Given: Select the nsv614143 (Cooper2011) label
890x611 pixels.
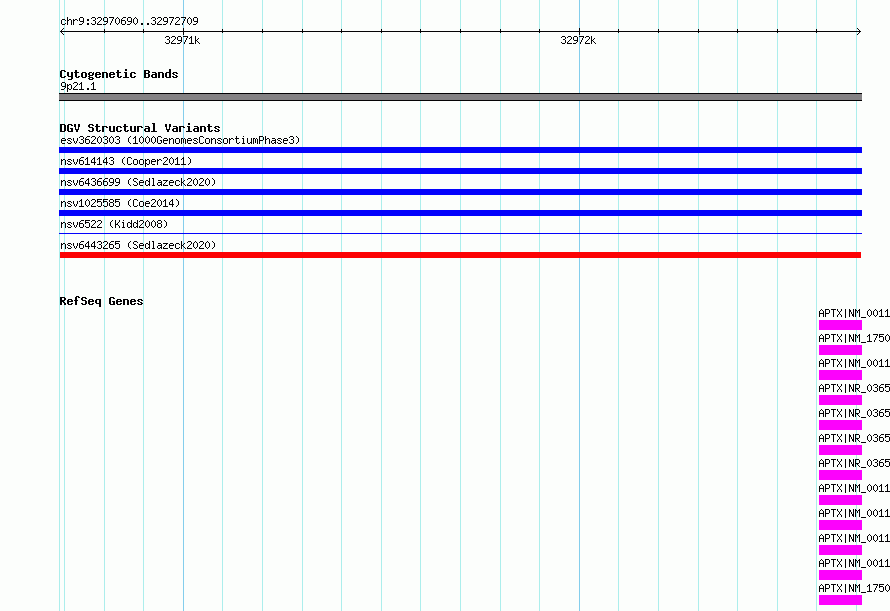Looking at the screenshot, I should click(x=126, y=161).
